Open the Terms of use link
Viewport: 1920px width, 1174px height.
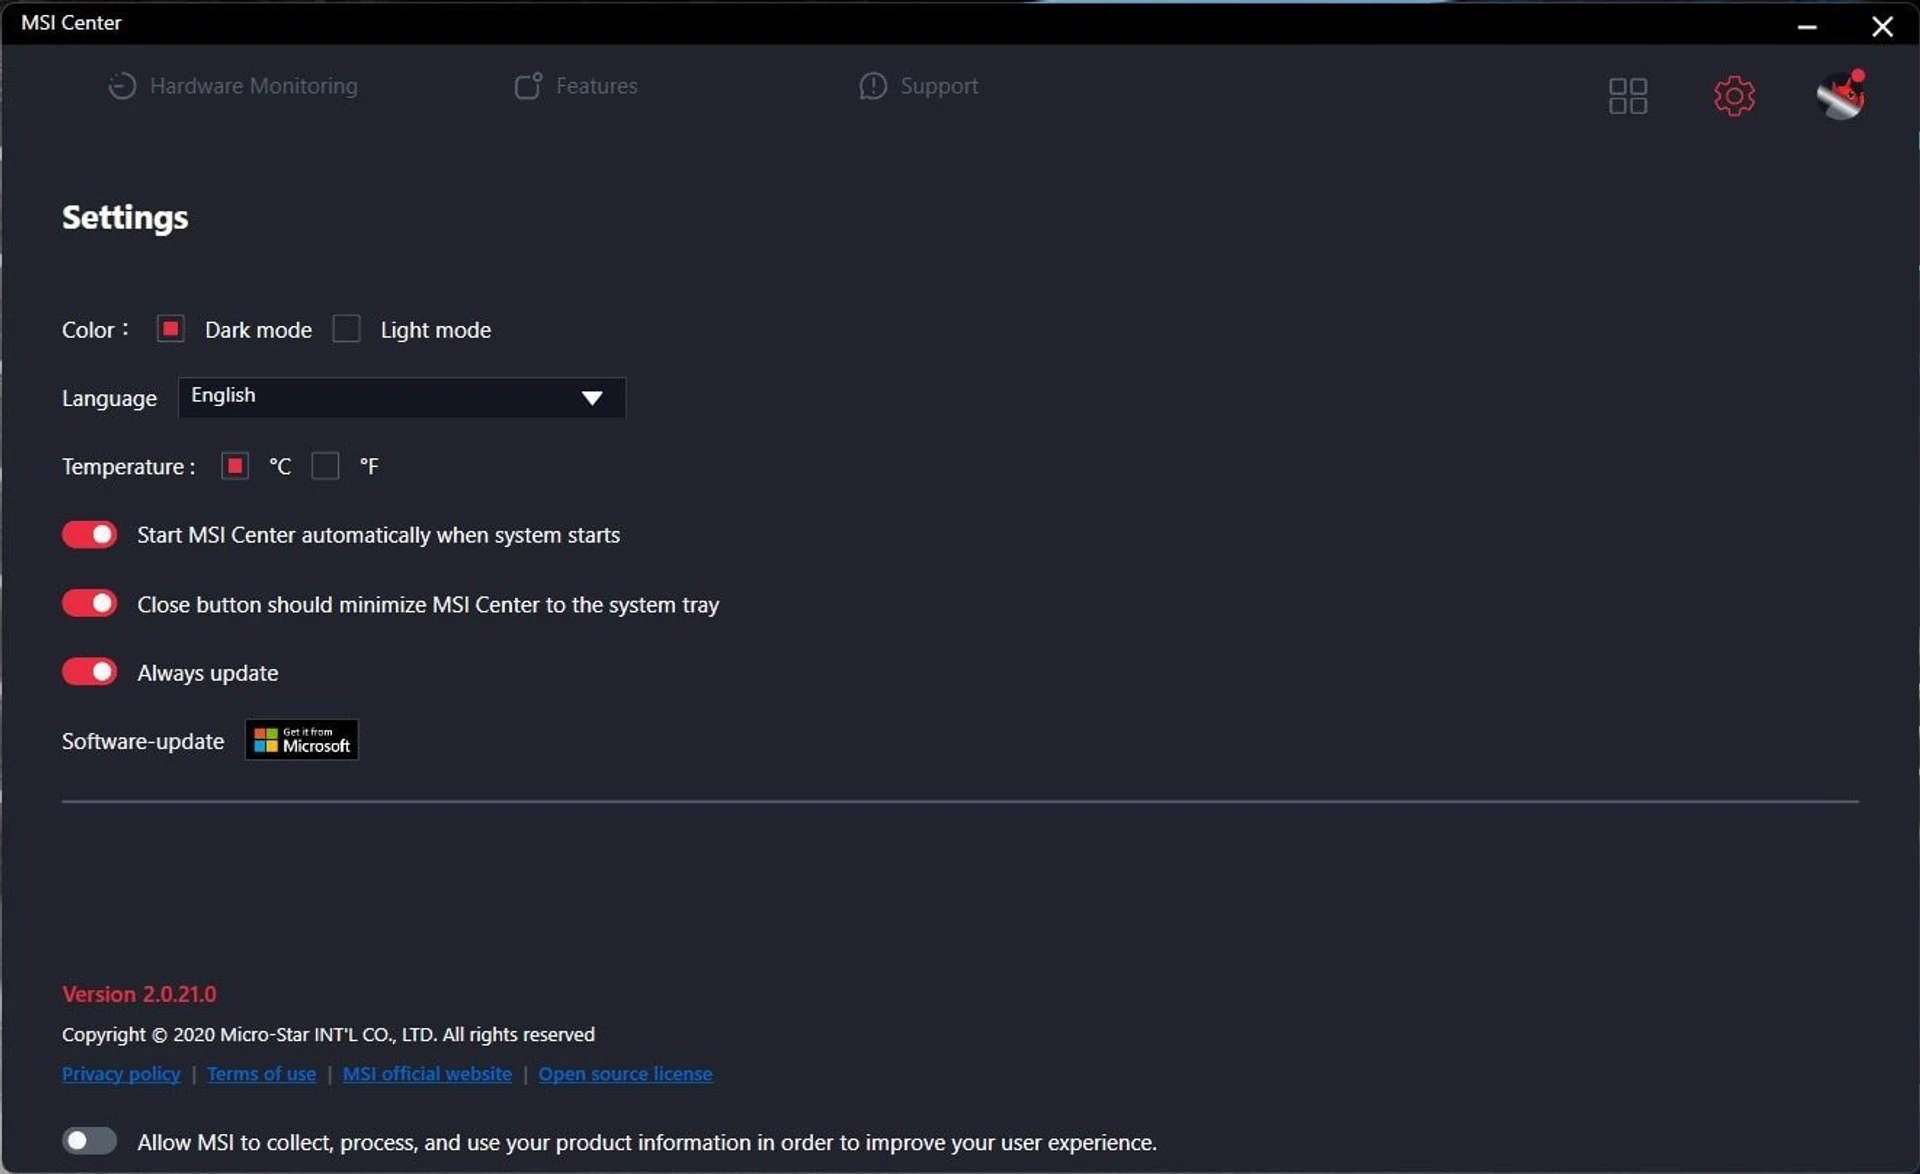261,1073
